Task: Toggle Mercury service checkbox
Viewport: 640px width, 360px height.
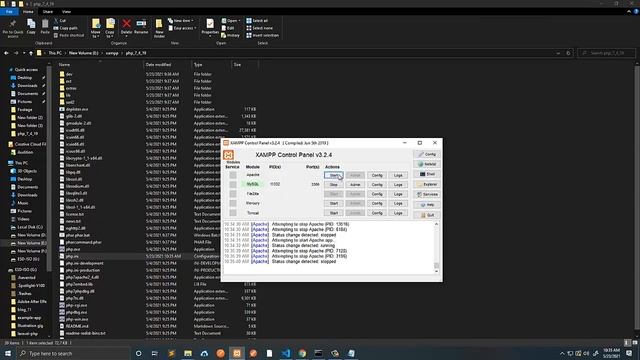Action: [x=233, y=203]
